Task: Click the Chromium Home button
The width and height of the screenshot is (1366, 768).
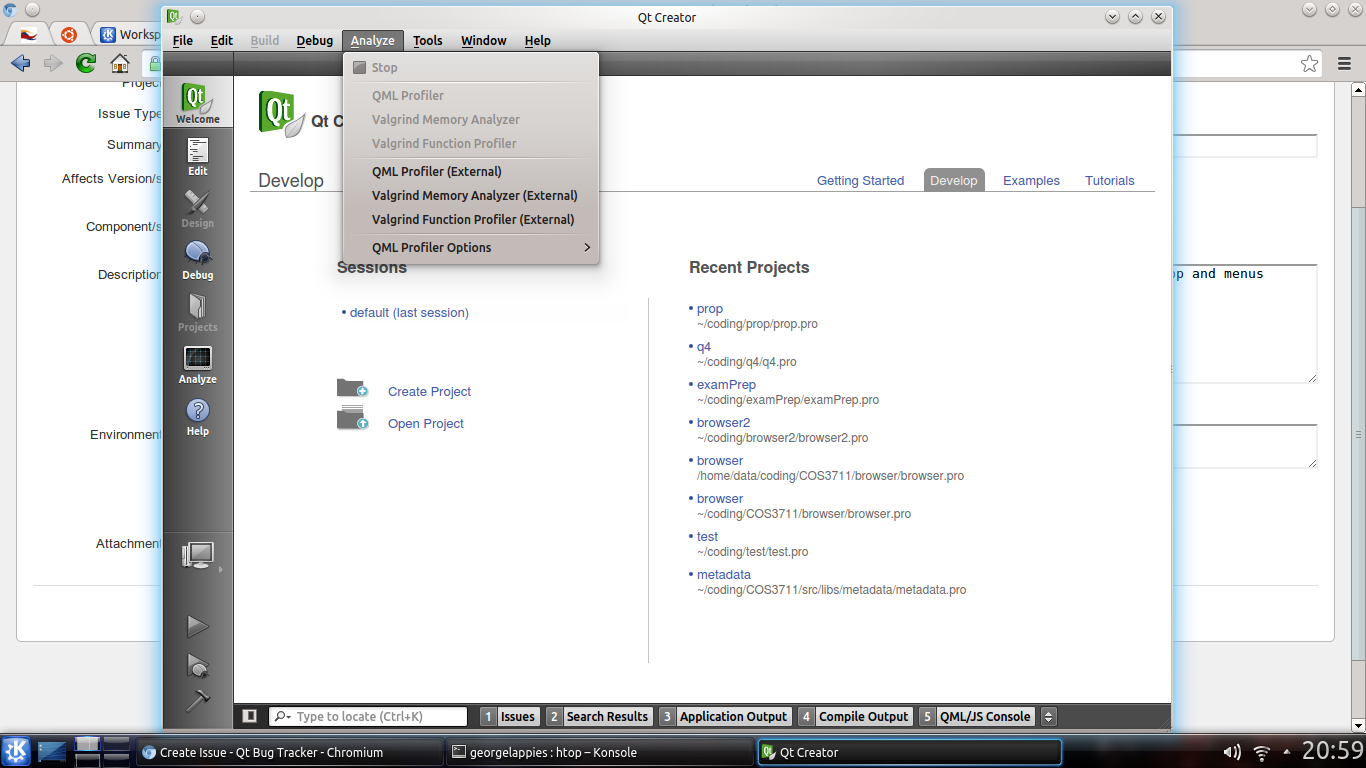Action: click(120, 64)
